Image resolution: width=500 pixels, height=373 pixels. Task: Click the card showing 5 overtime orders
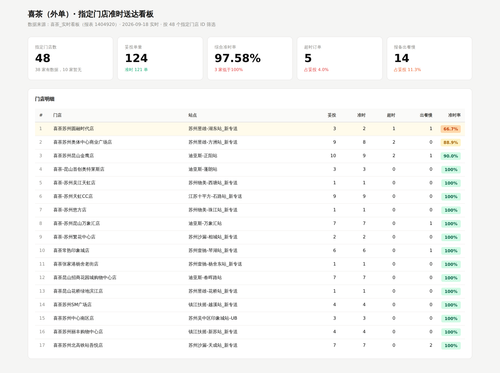coord(340,58)
